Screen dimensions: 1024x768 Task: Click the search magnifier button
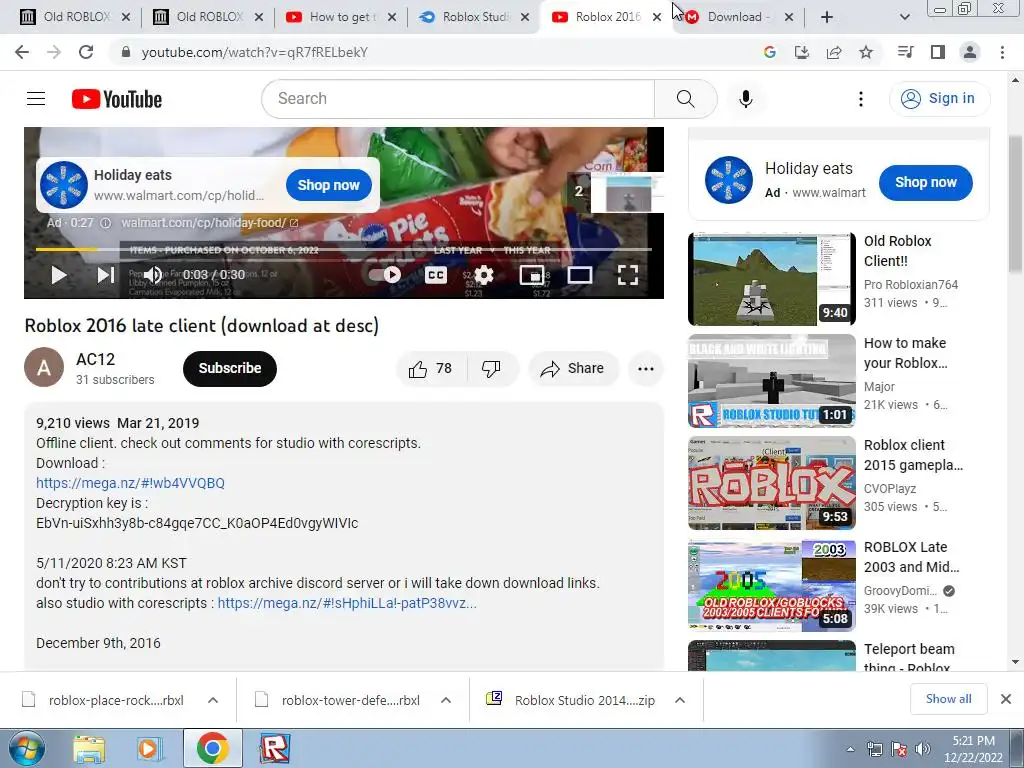[685, 99]
